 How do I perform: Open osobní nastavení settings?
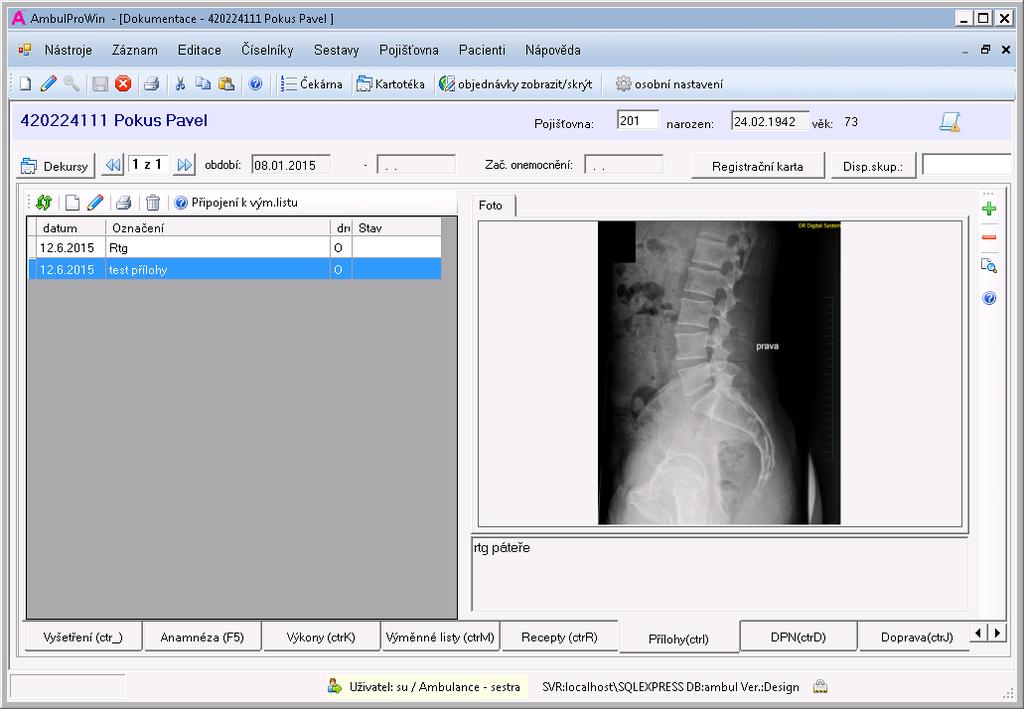point(669,84)
